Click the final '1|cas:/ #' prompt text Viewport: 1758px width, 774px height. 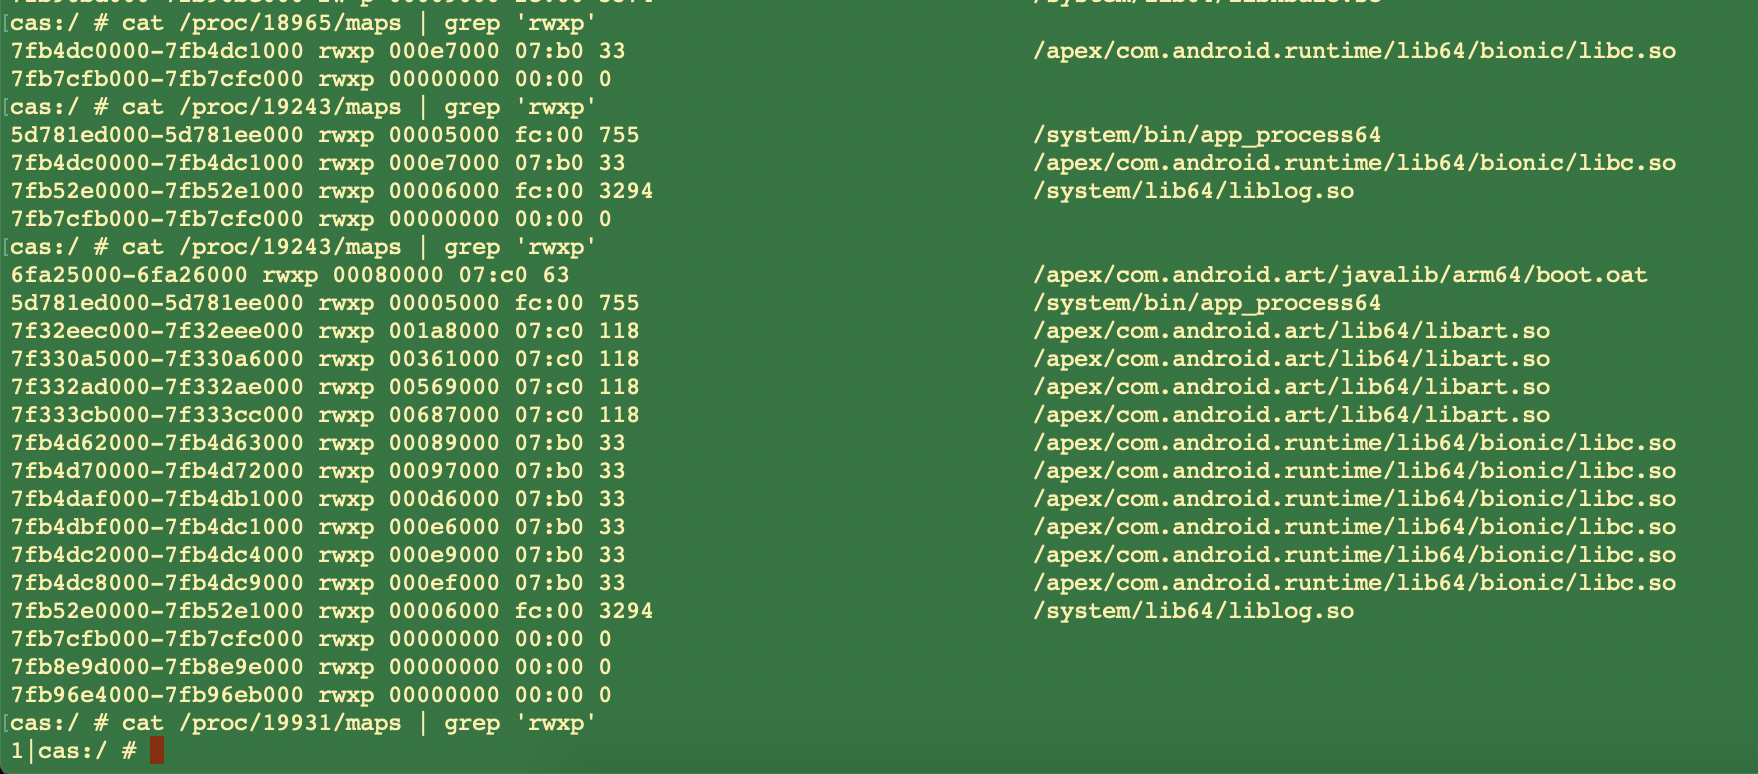pos(73,751)
